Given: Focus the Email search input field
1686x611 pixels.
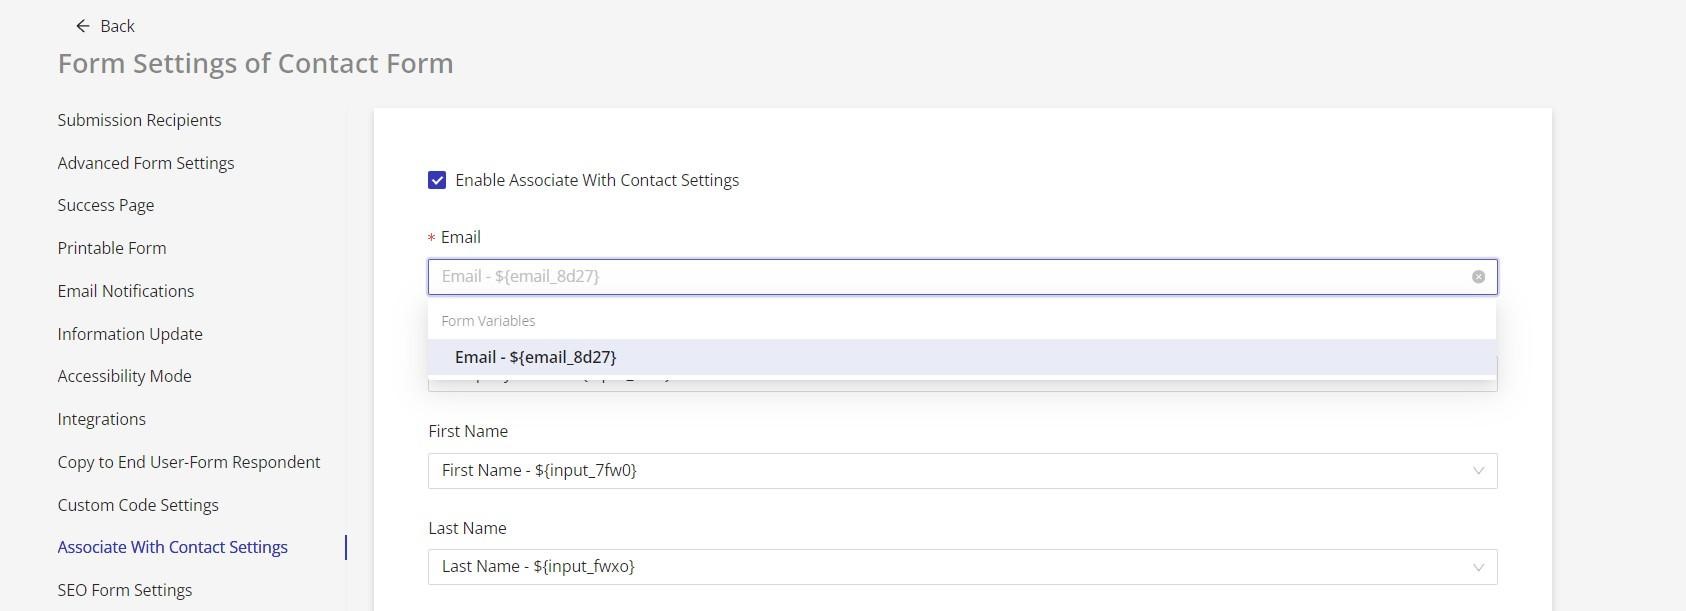Looking at the screenshot, I should click(940, 277).
